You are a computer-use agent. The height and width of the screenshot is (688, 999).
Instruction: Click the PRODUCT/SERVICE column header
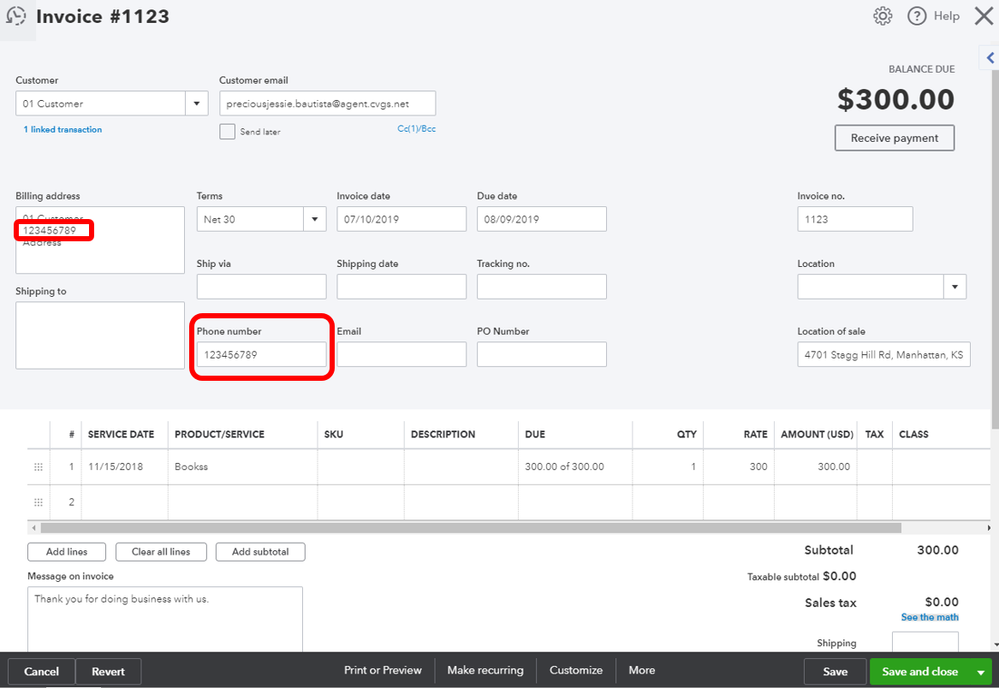pos(219,434)
